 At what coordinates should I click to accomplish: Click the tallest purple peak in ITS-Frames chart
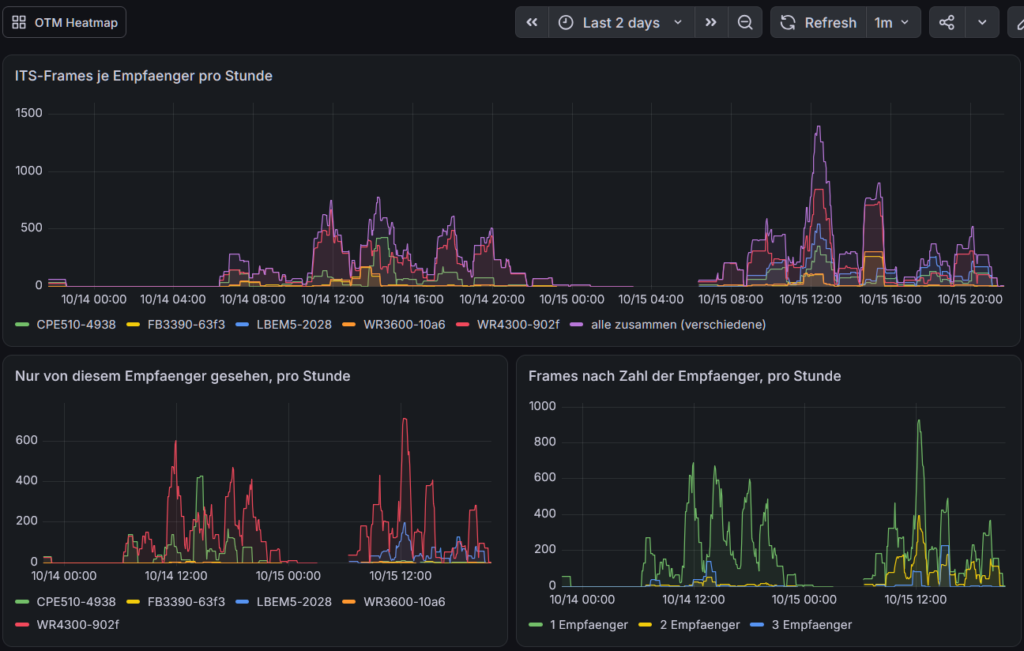click(818, 127)
